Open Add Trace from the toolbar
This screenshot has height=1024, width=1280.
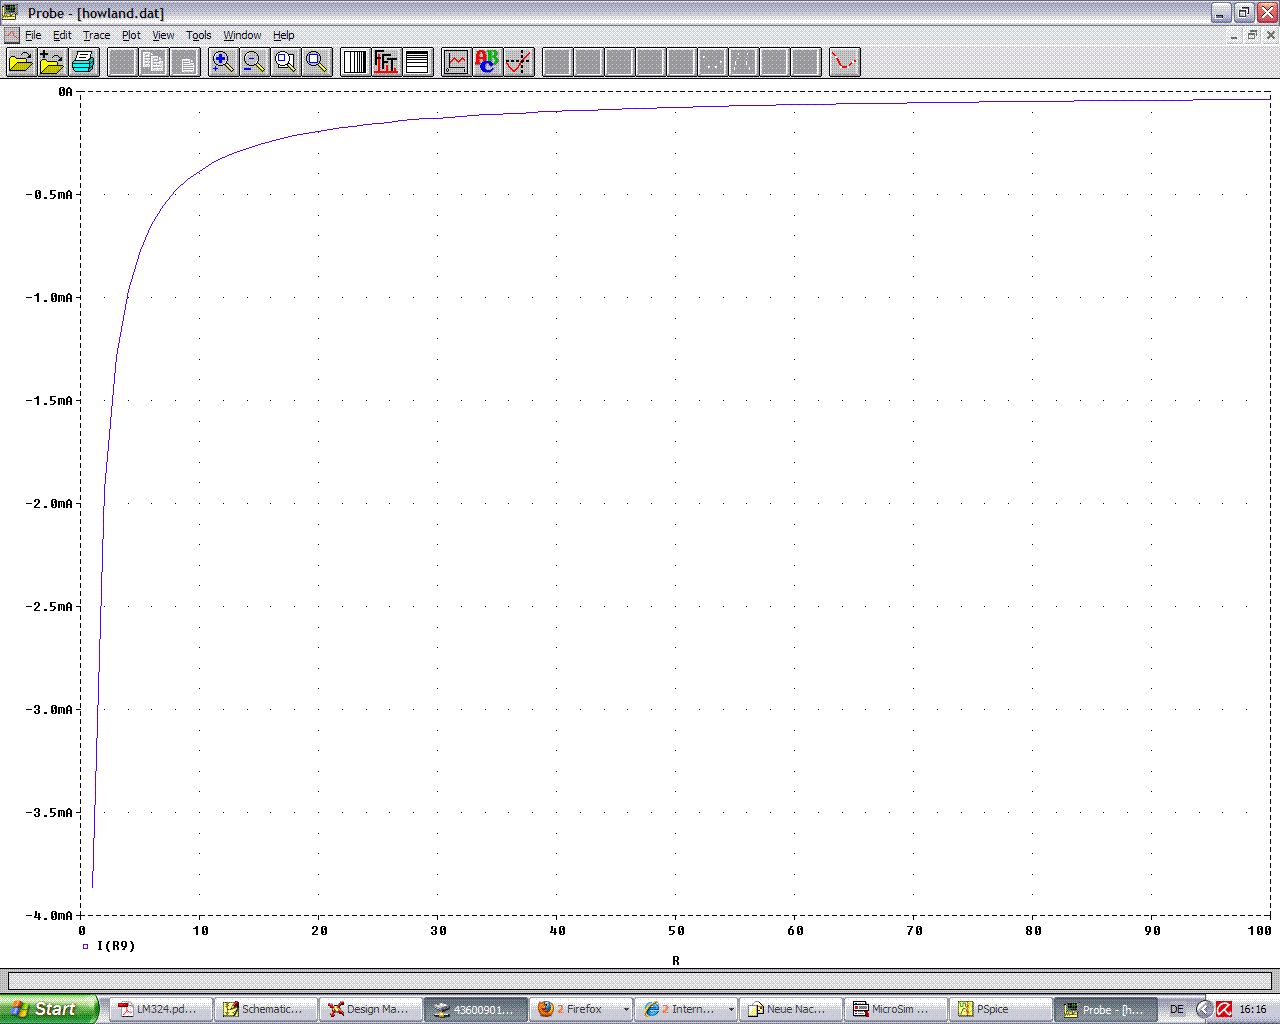coord(456,63)
